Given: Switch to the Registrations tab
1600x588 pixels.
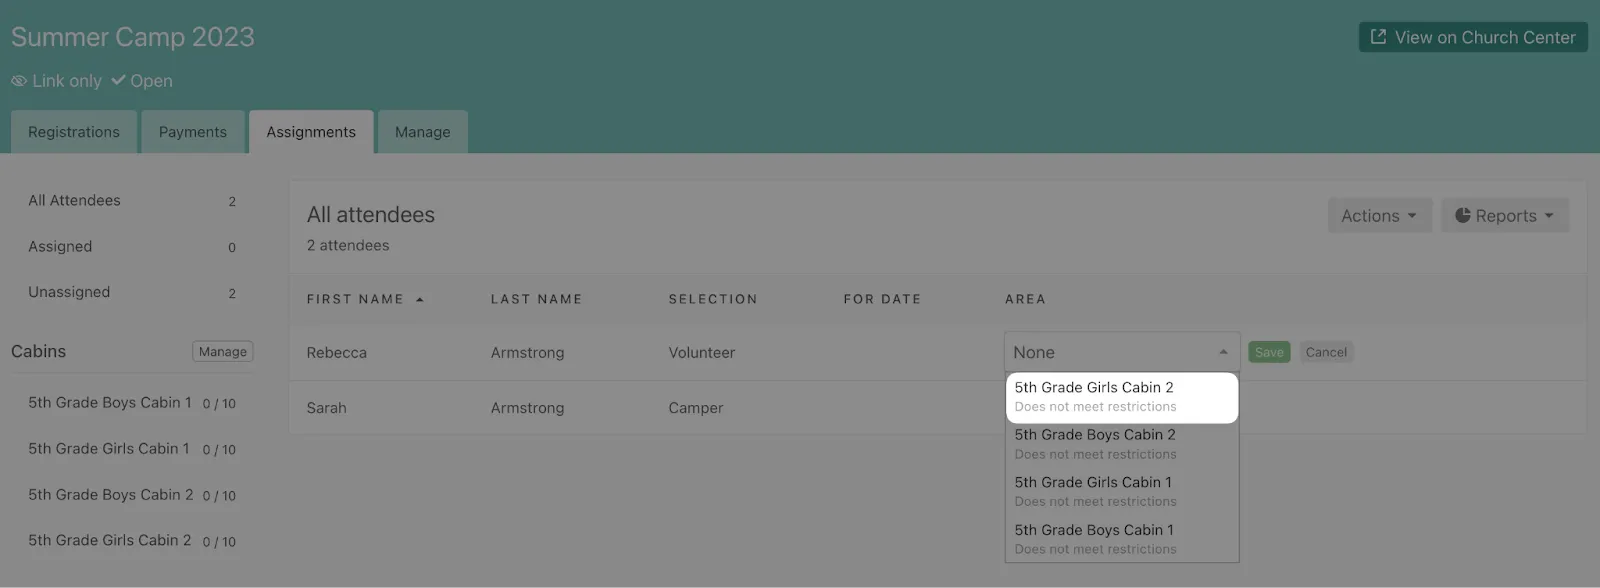Looking at the screenshot, I should pyautogui.click(x=74, y=132).
